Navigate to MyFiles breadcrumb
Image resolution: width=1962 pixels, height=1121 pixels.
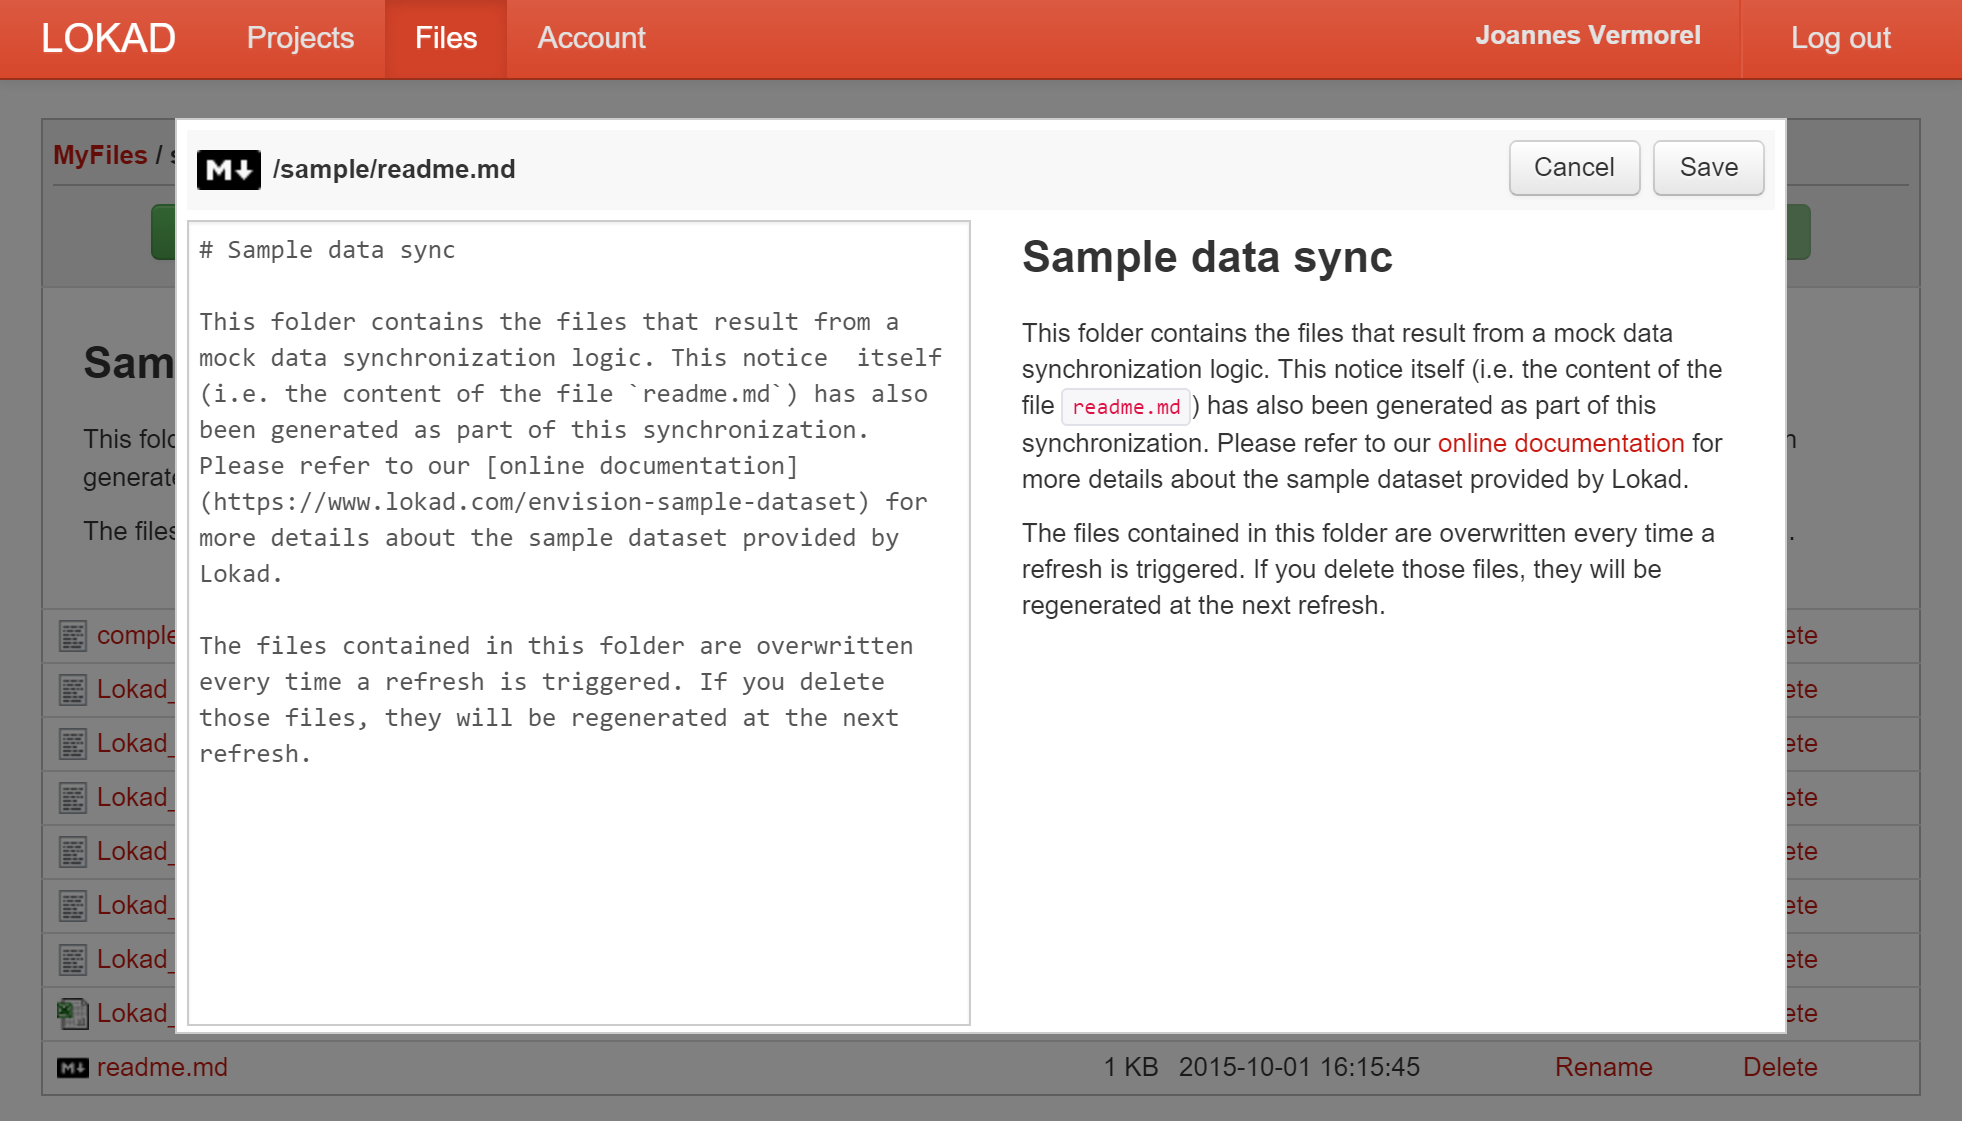click(100, 155)
